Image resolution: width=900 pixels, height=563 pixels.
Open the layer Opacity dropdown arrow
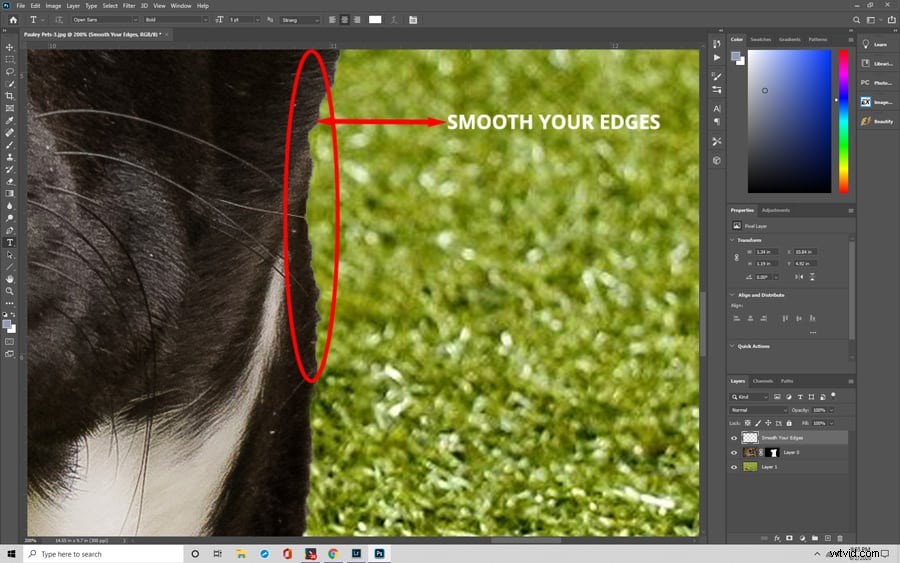[831, 410]
